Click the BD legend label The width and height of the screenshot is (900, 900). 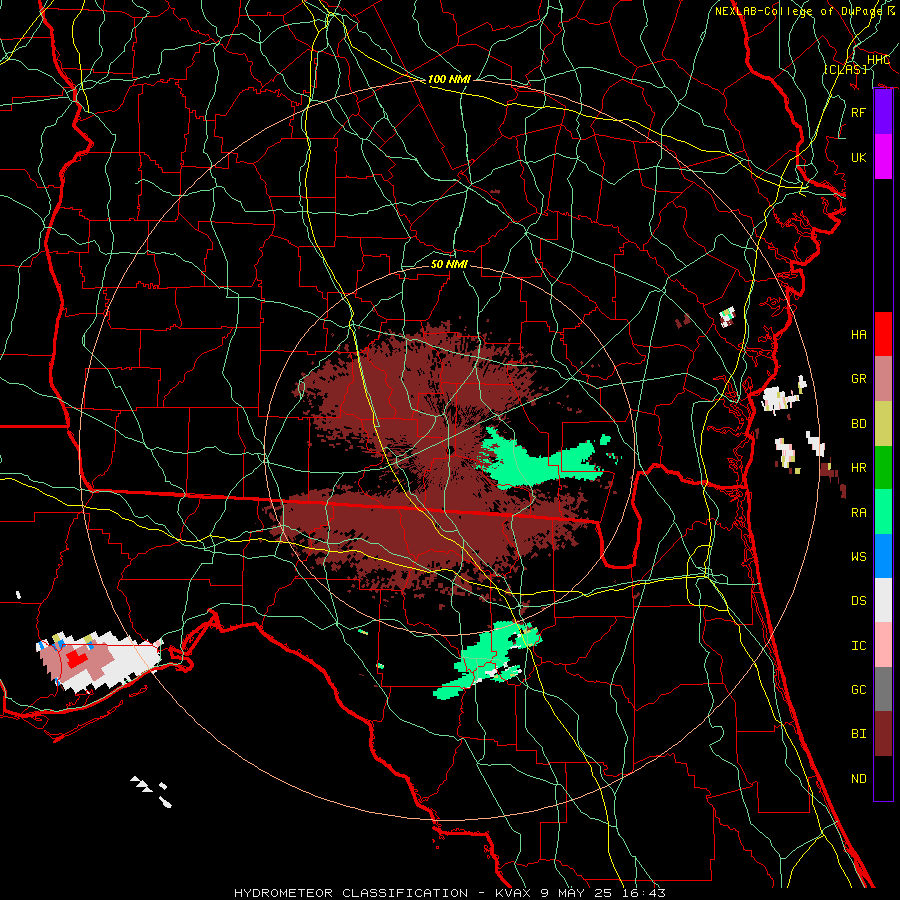point(859,424)
